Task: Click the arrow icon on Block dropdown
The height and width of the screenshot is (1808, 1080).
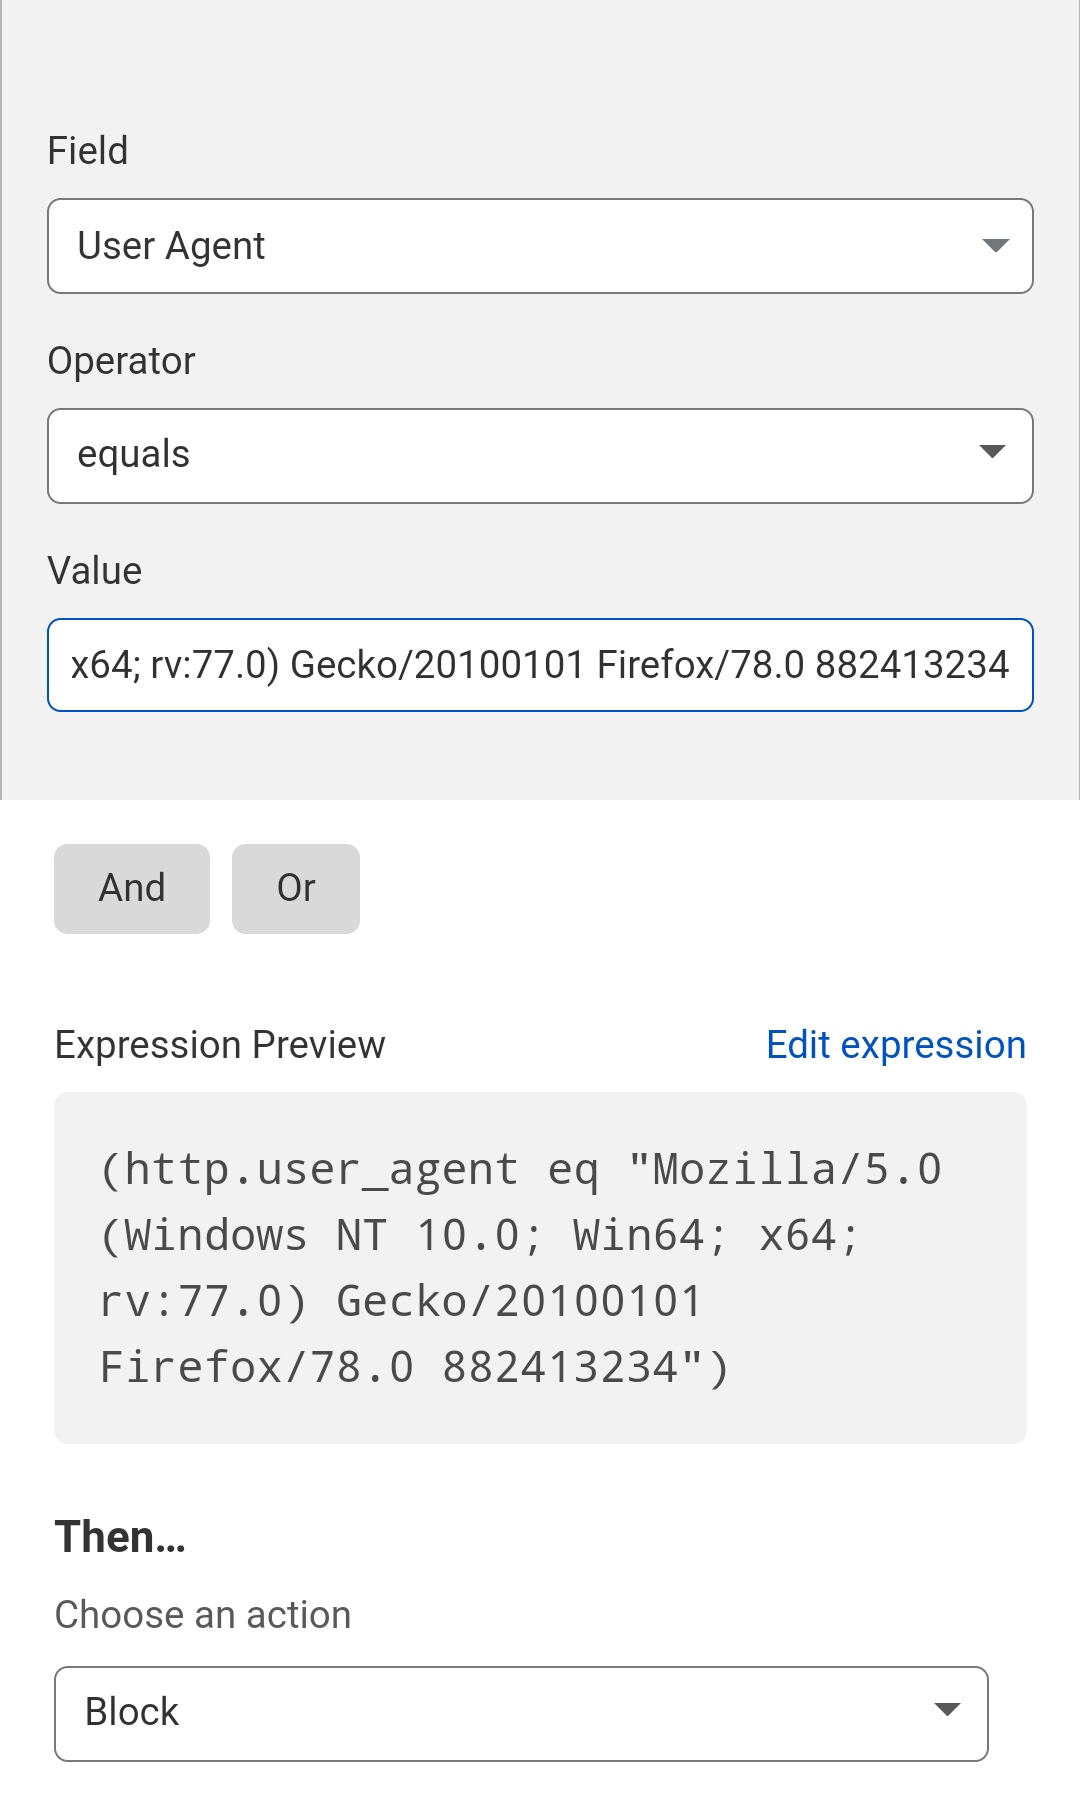Action: (947, 1709)
